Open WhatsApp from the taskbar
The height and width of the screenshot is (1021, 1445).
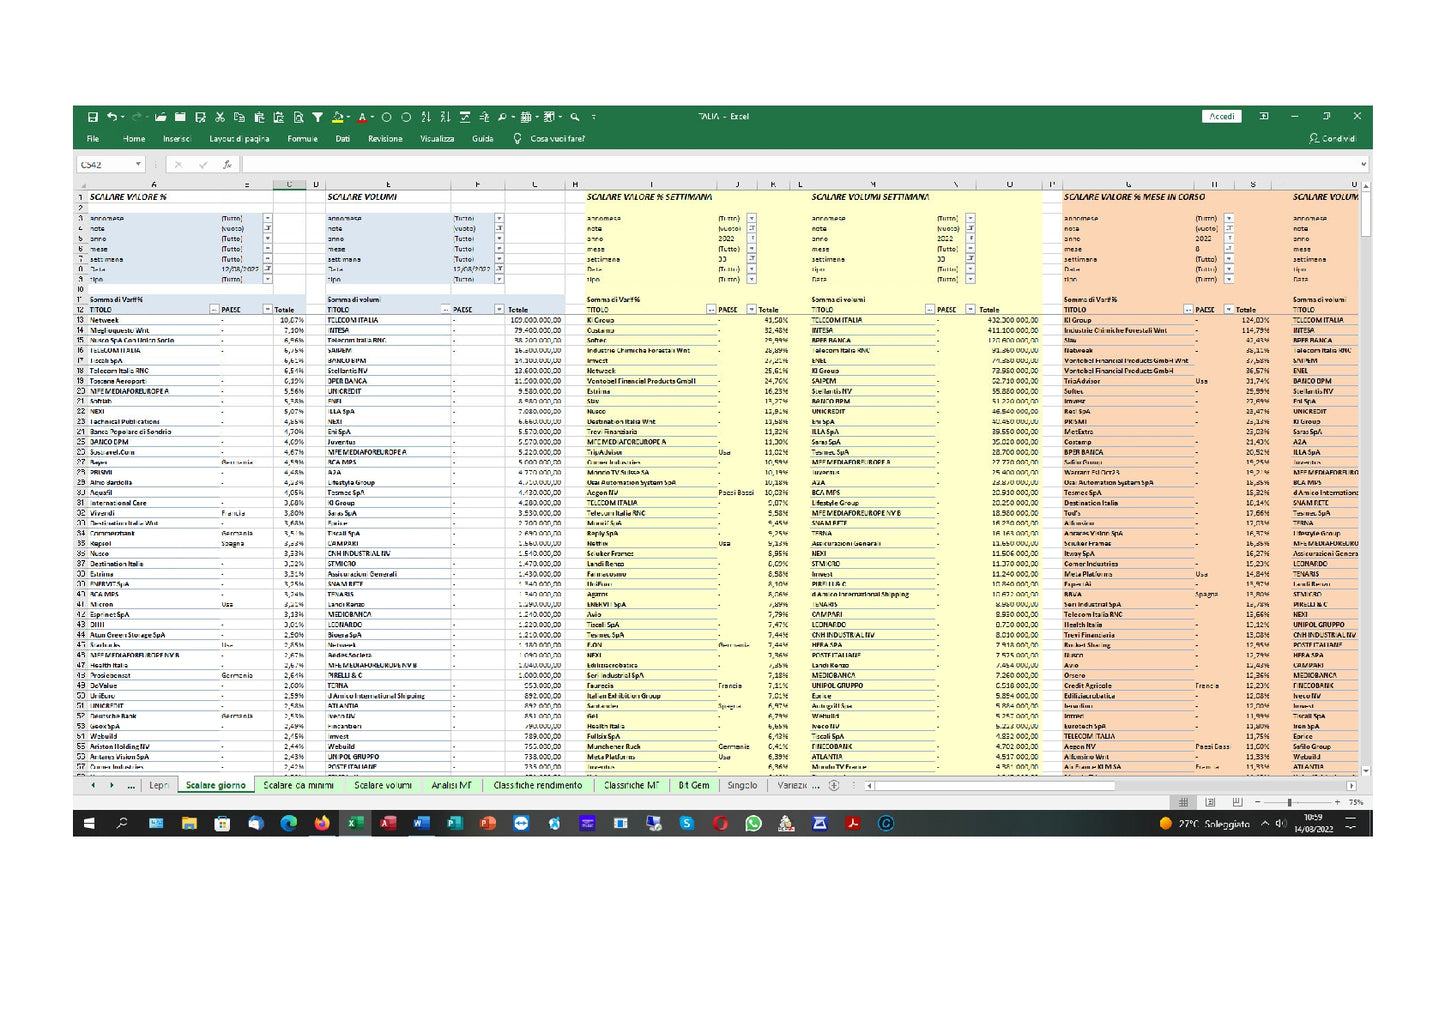(753, 824)
